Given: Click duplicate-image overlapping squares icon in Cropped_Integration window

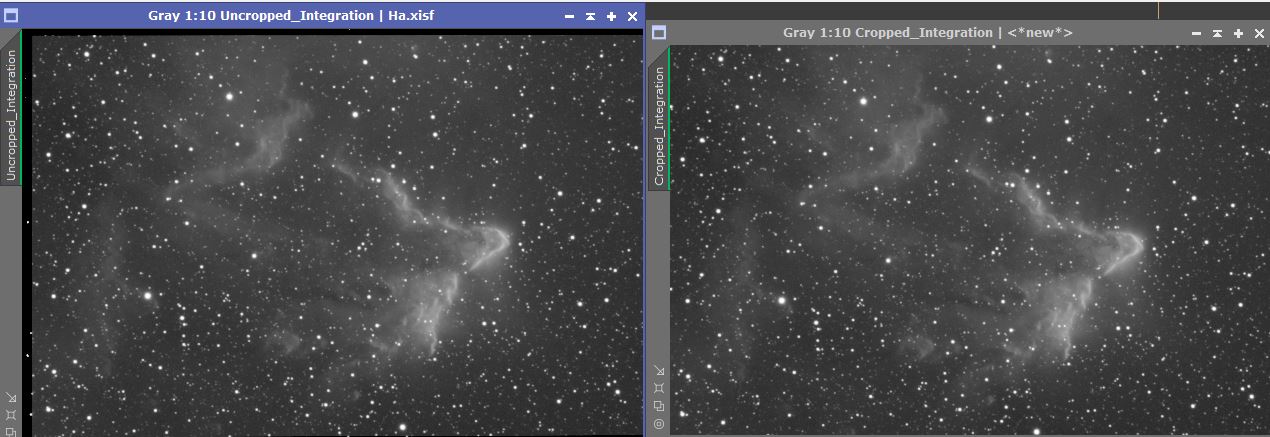Looking at the screenshot, I should pos(659,405).
